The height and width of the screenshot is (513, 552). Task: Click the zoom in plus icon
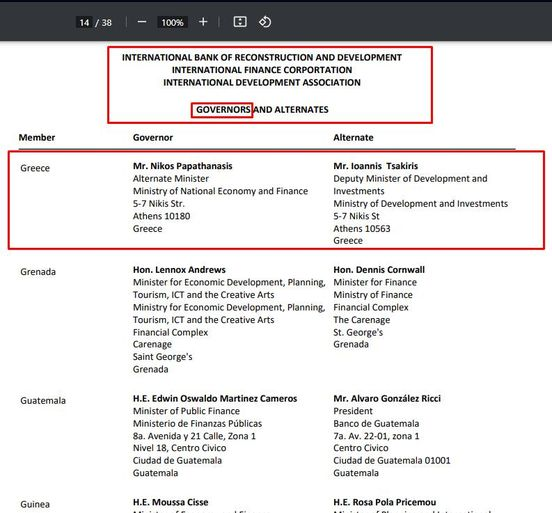pos(203,22)
